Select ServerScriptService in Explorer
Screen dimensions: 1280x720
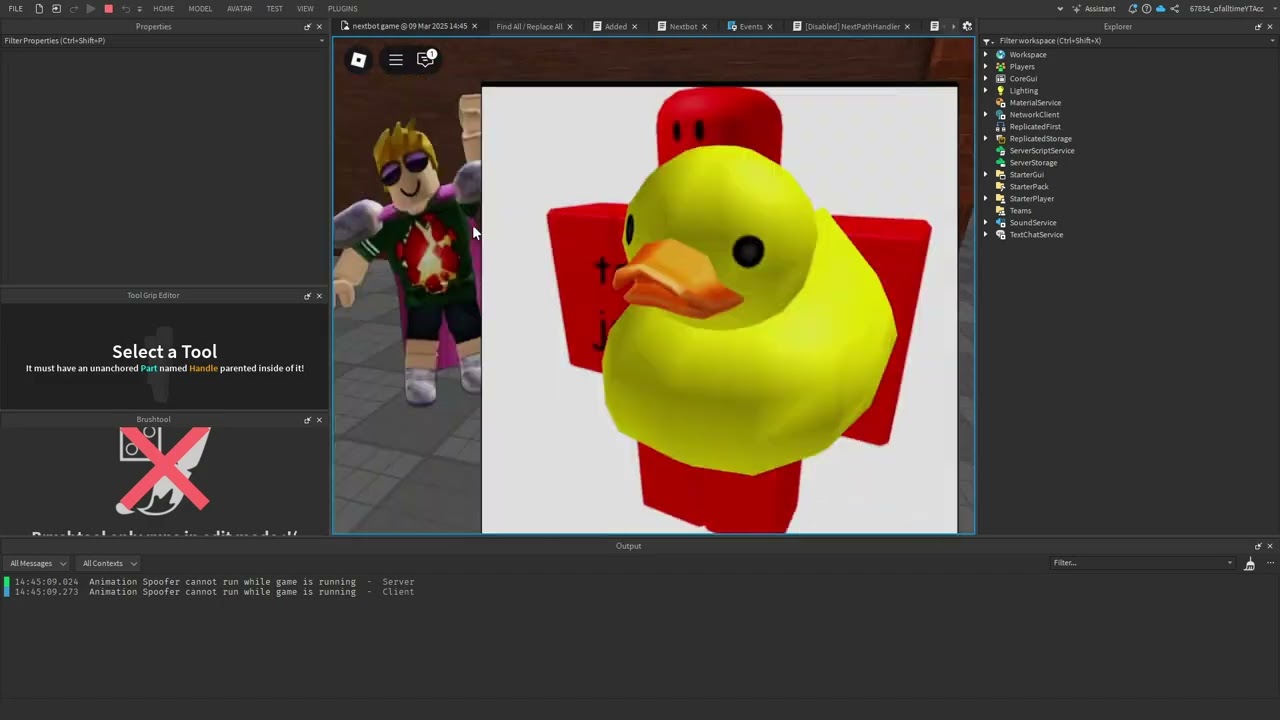click(1042, 151)
